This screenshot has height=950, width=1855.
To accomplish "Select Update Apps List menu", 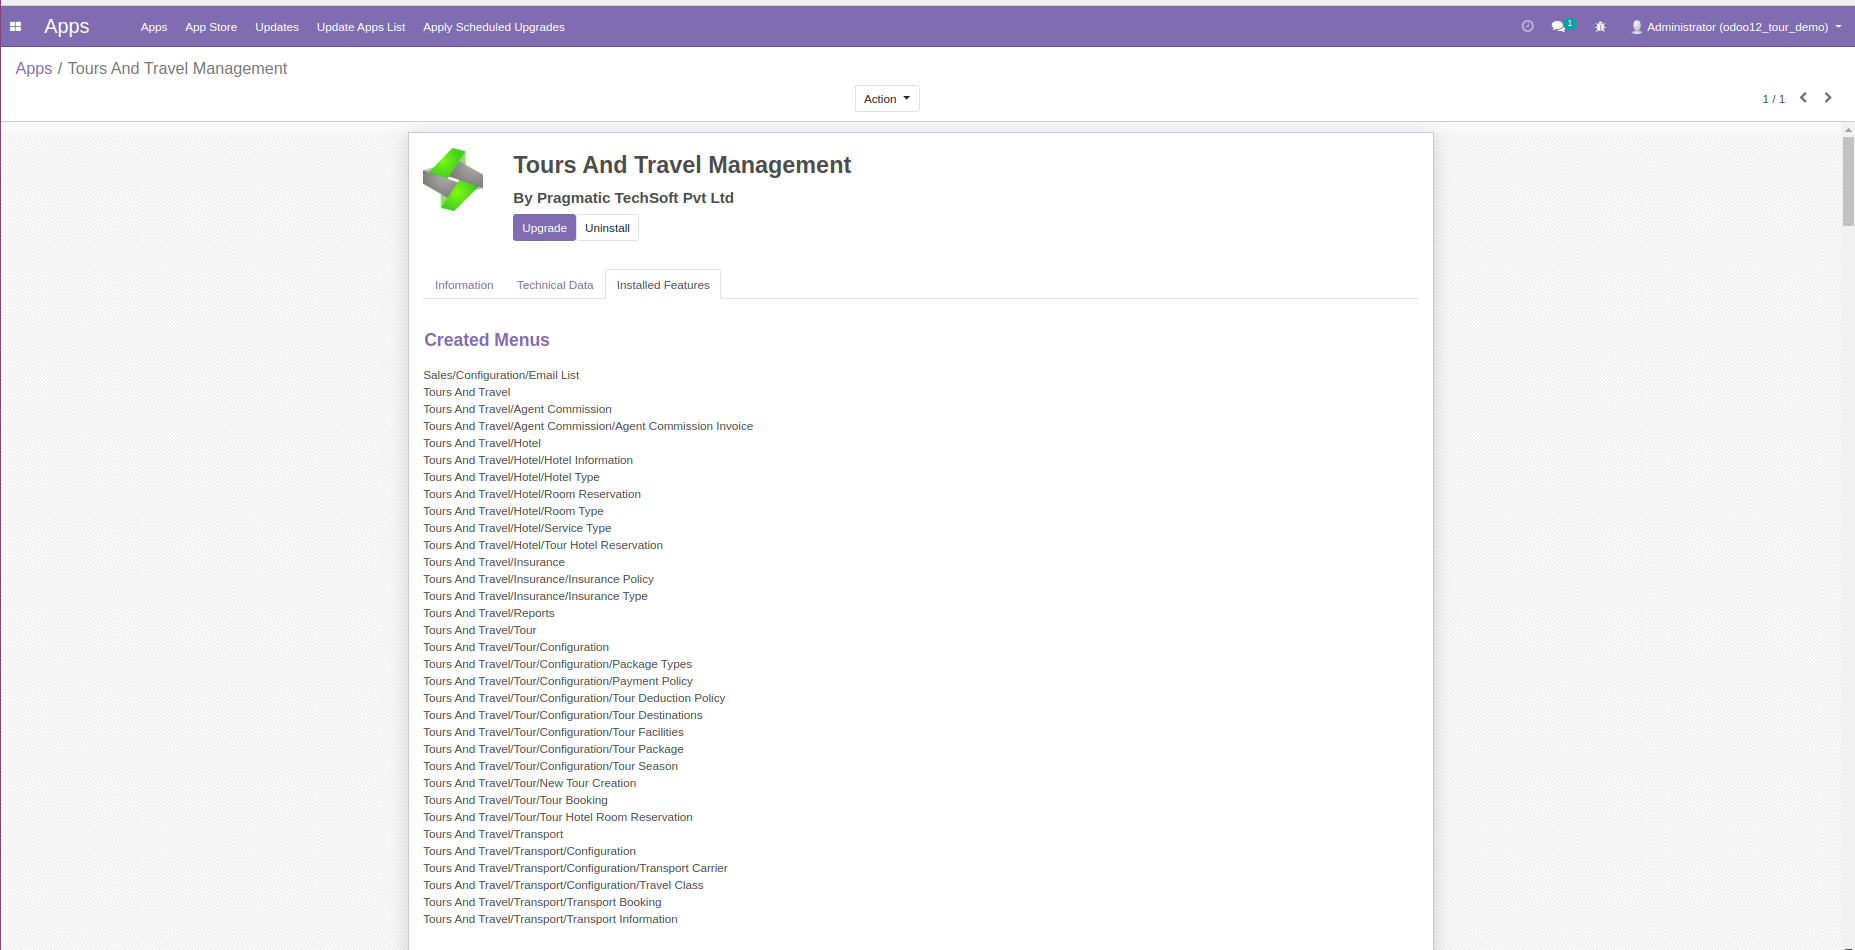I will pos(361,27).
